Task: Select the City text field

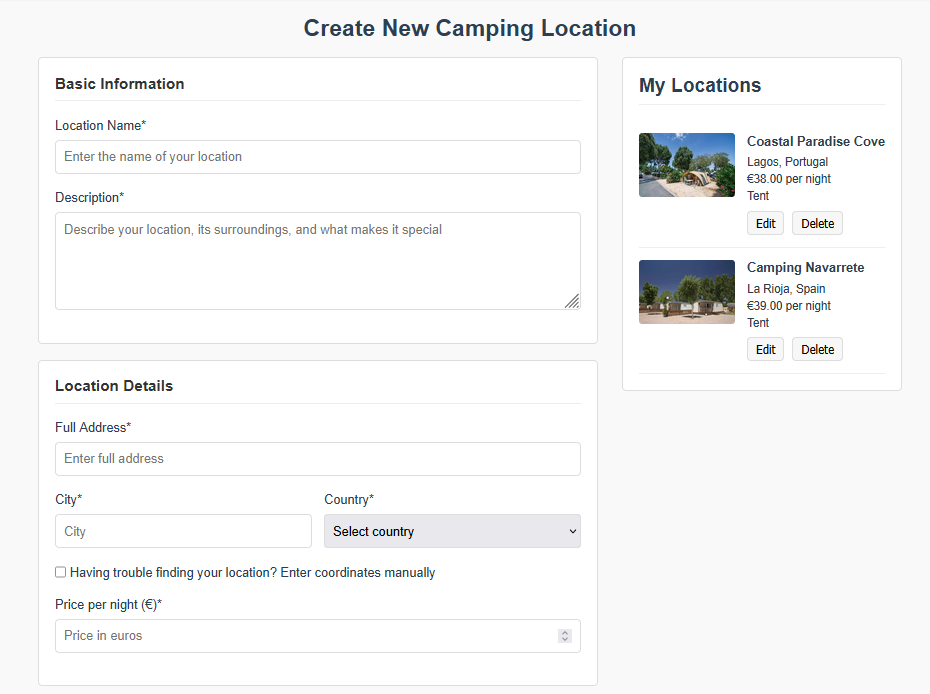Action: [183, 531]
